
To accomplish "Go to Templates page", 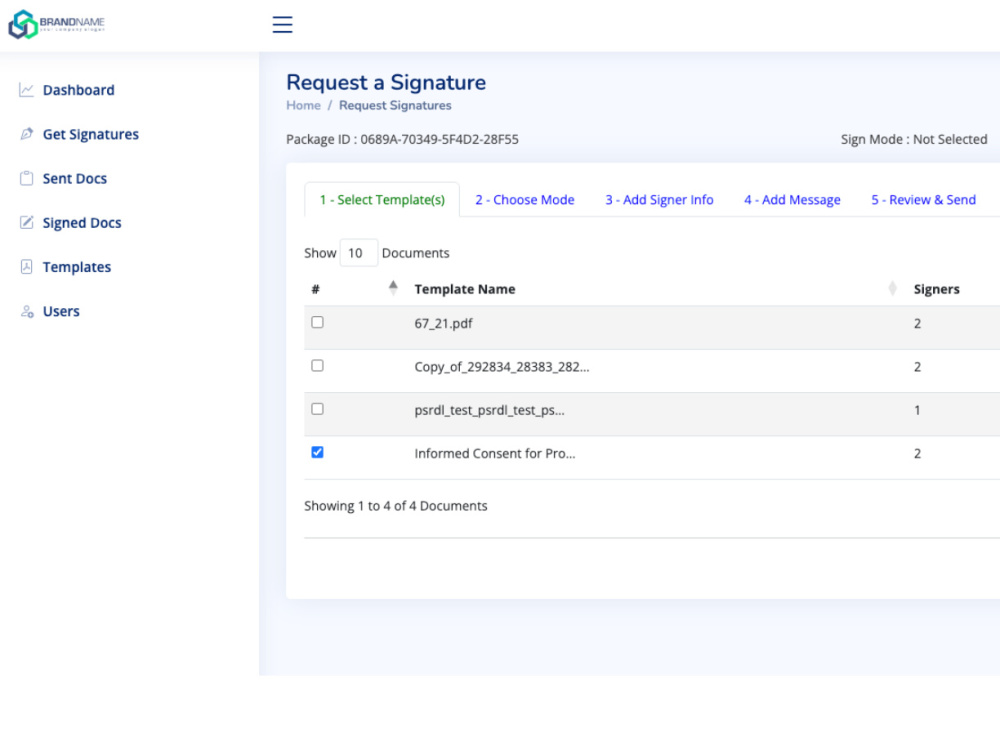I will [77, 267].
